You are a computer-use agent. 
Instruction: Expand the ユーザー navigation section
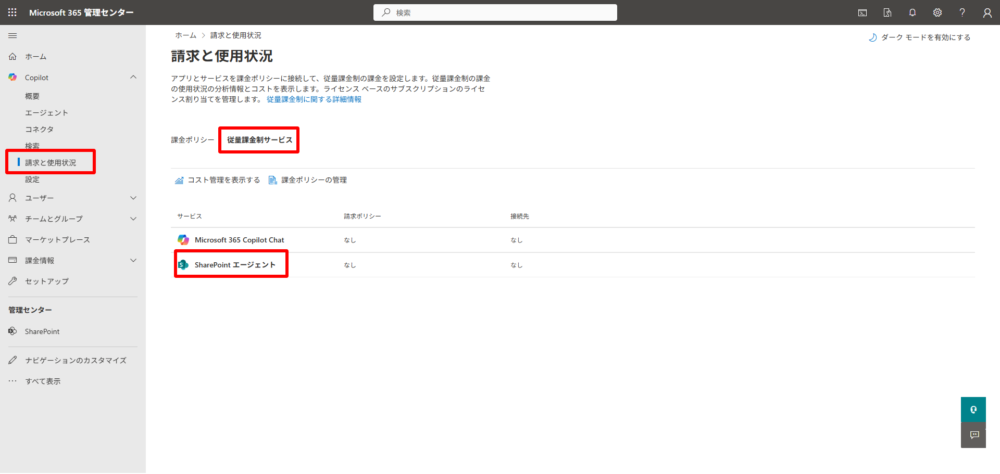click(133, 198)
